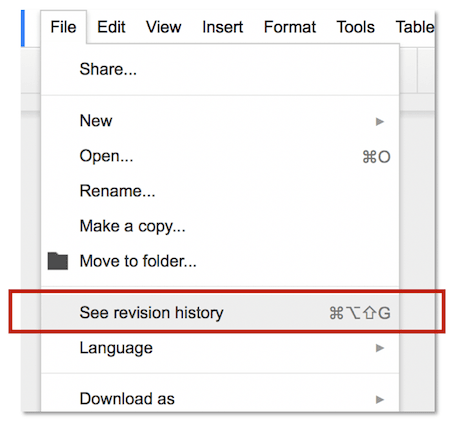This screenshot has width=454, height=424.
Task: Choose Open... in the File menu
Action: pyautogui.click(x=220, y=156)
